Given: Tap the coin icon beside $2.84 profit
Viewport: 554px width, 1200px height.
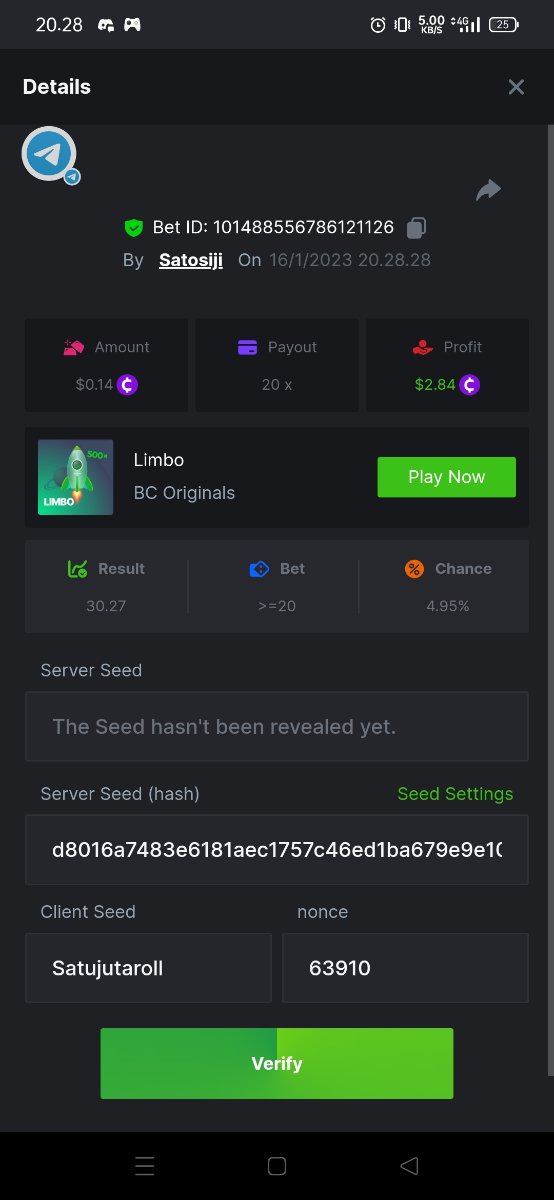Looking at the screenshot, I should pyautogui.click(x=469, y=384).
